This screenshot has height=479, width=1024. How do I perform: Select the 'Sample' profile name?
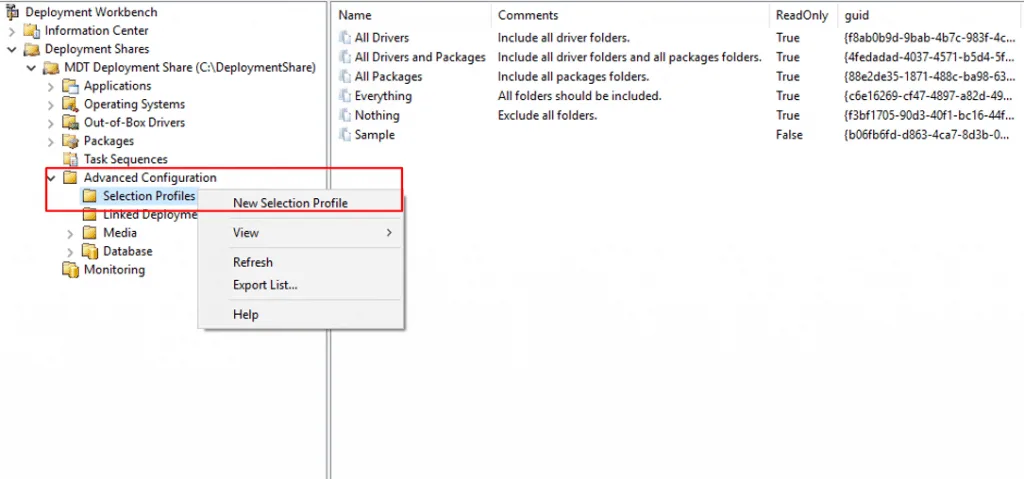374,135
